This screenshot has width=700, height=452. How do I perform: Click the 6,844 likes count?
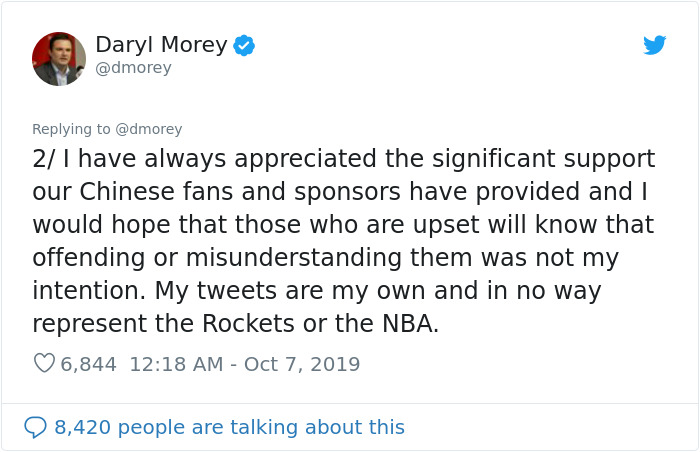pos(91,364)
